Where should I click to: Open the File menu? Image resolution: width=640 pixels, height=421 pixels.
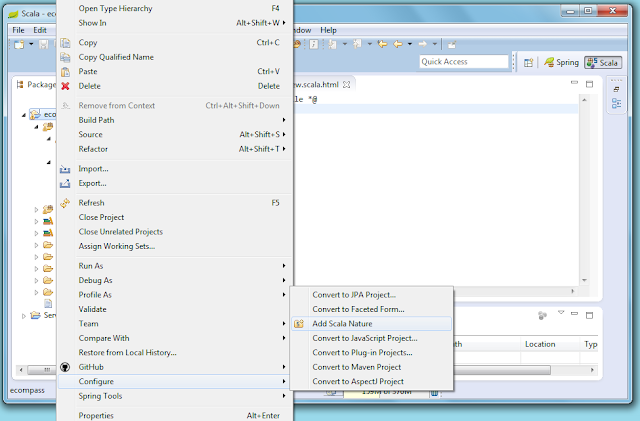click(18, 30)
